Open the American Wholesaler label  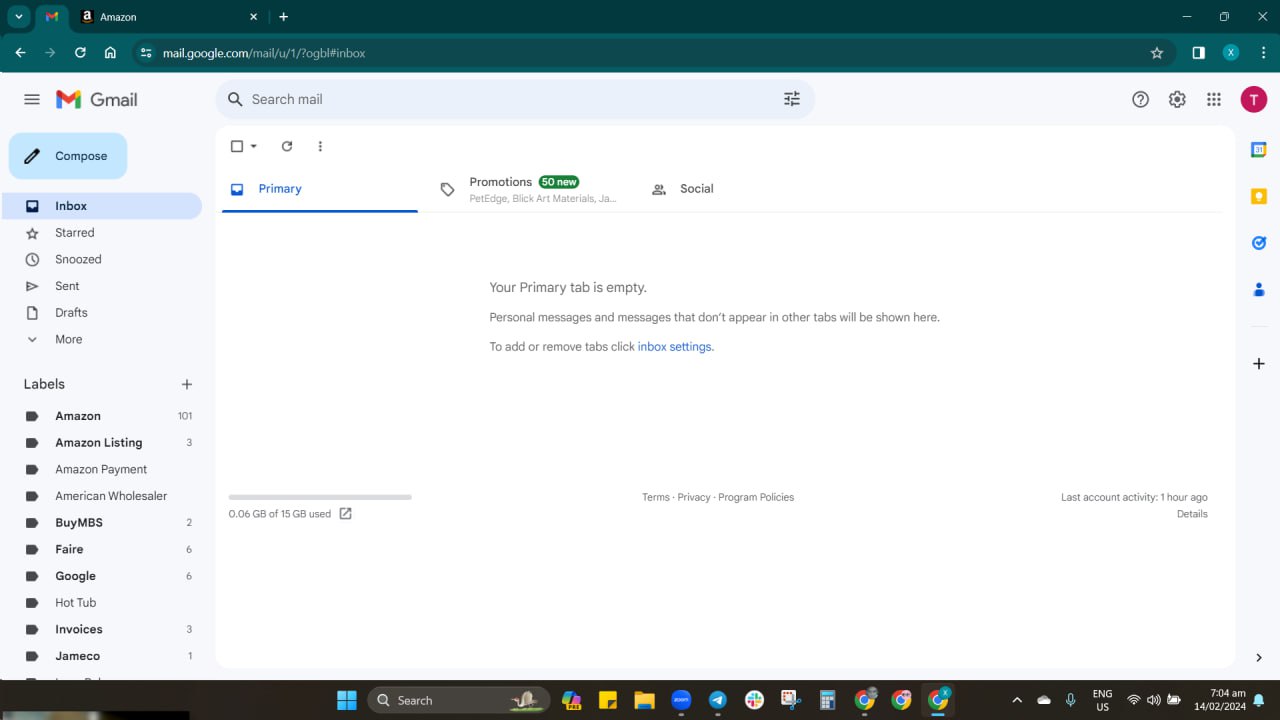tap(102, 496)
